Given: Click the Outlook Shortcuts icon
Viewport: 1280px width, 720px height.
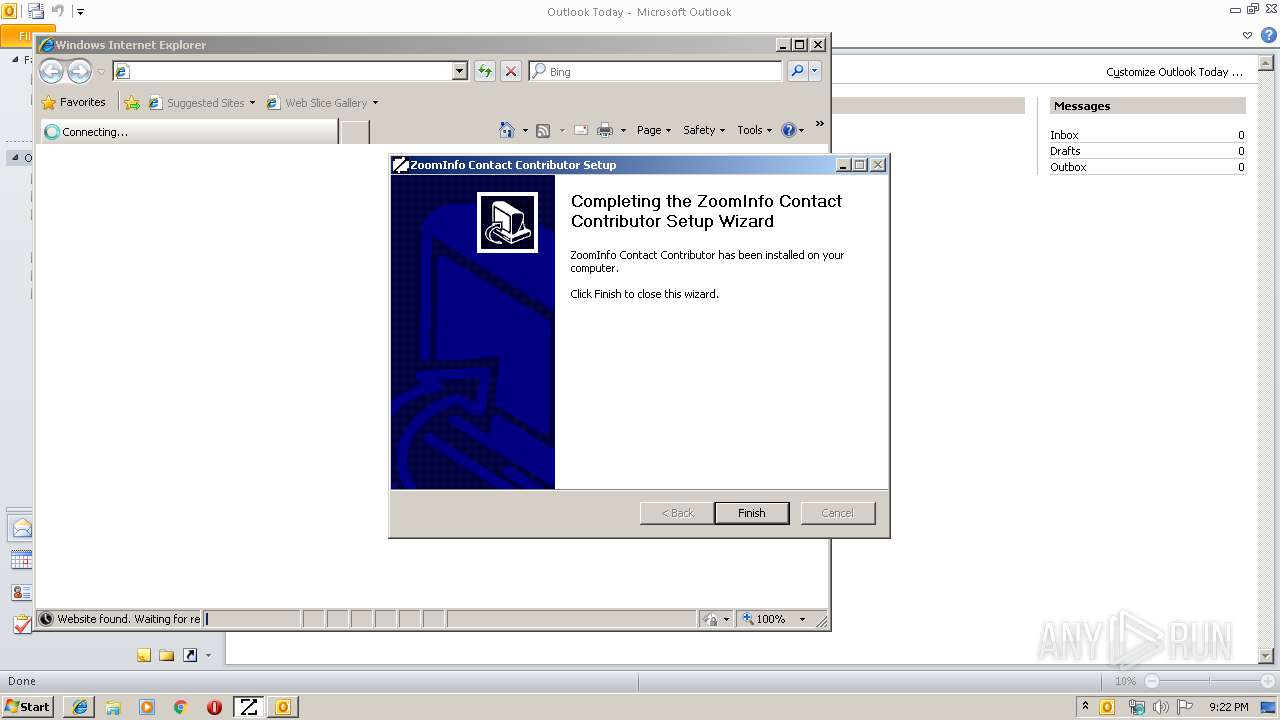Looking at the screenshot, I should [189, 655].
